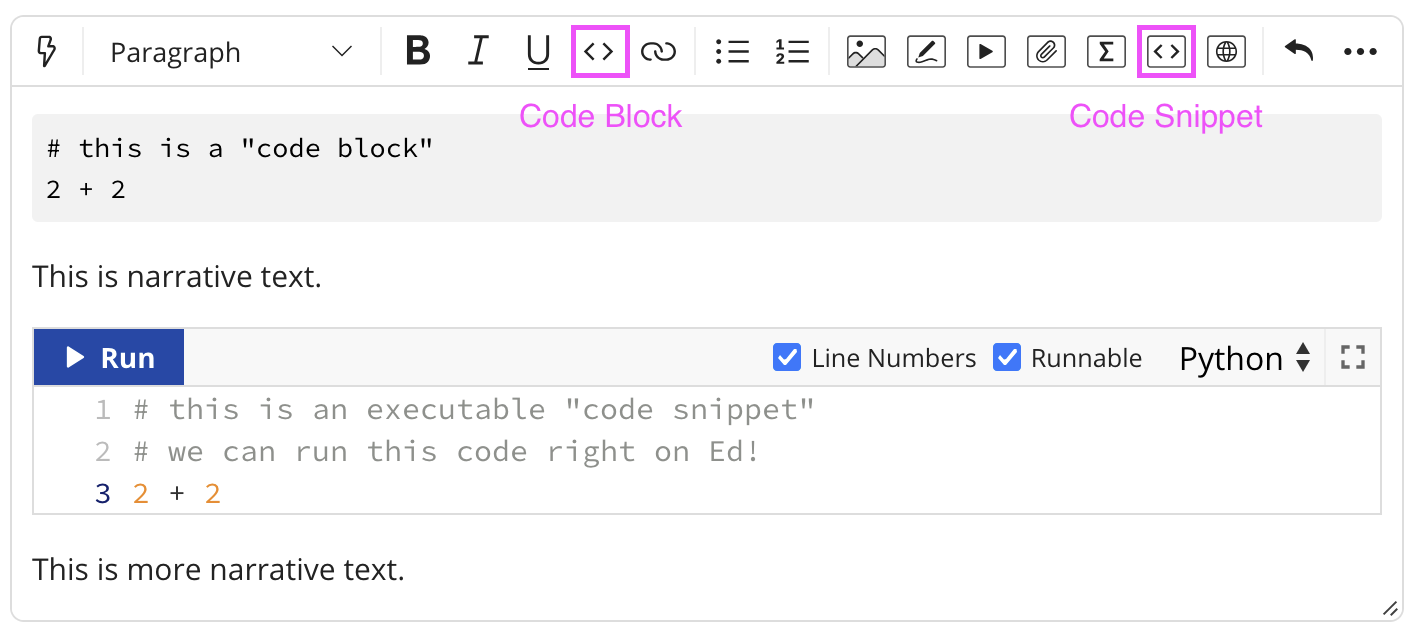Run the code snippet
This screenshot has height=630, width=1410.
click(x=109, y=358)
